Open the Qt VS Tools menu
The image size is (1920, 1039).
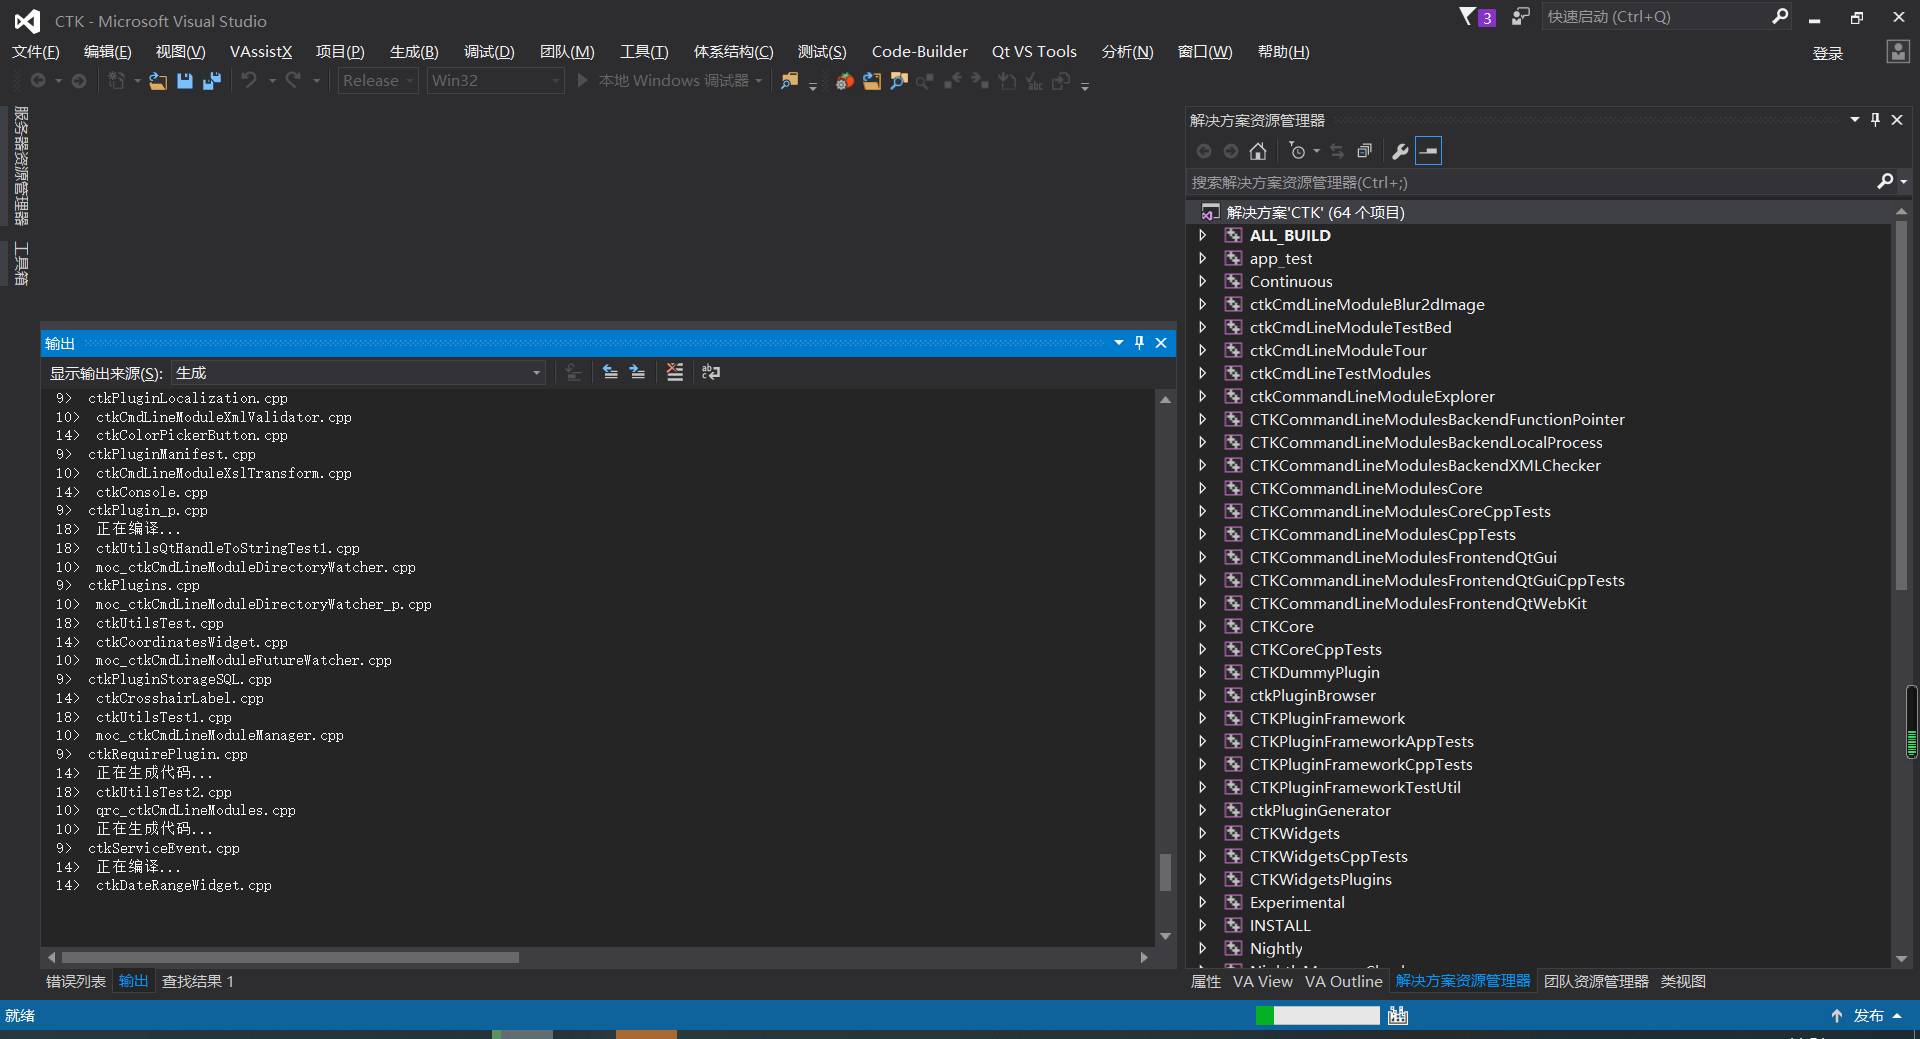(1034, 52)
